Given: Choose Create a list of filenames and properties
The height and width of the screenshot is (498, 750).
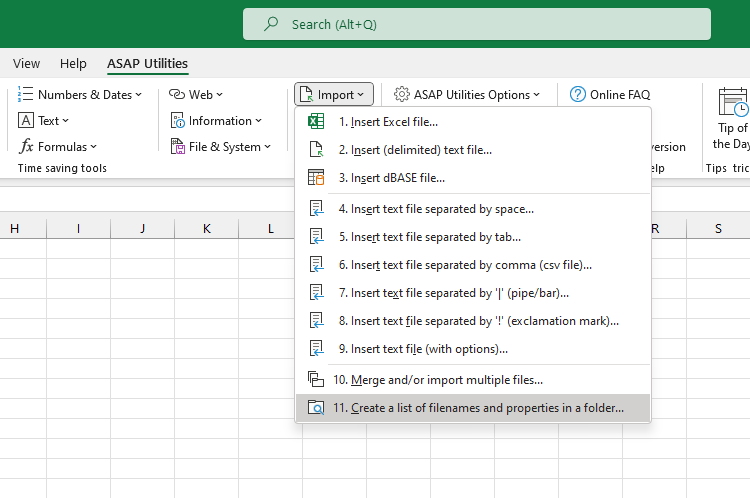Looking at the screenshot, I should click(x=473, y=408).
